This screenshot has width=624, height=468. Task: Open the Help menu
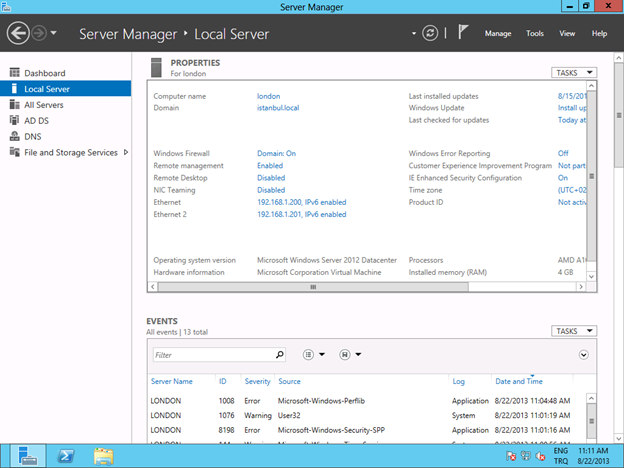(599, 34)
